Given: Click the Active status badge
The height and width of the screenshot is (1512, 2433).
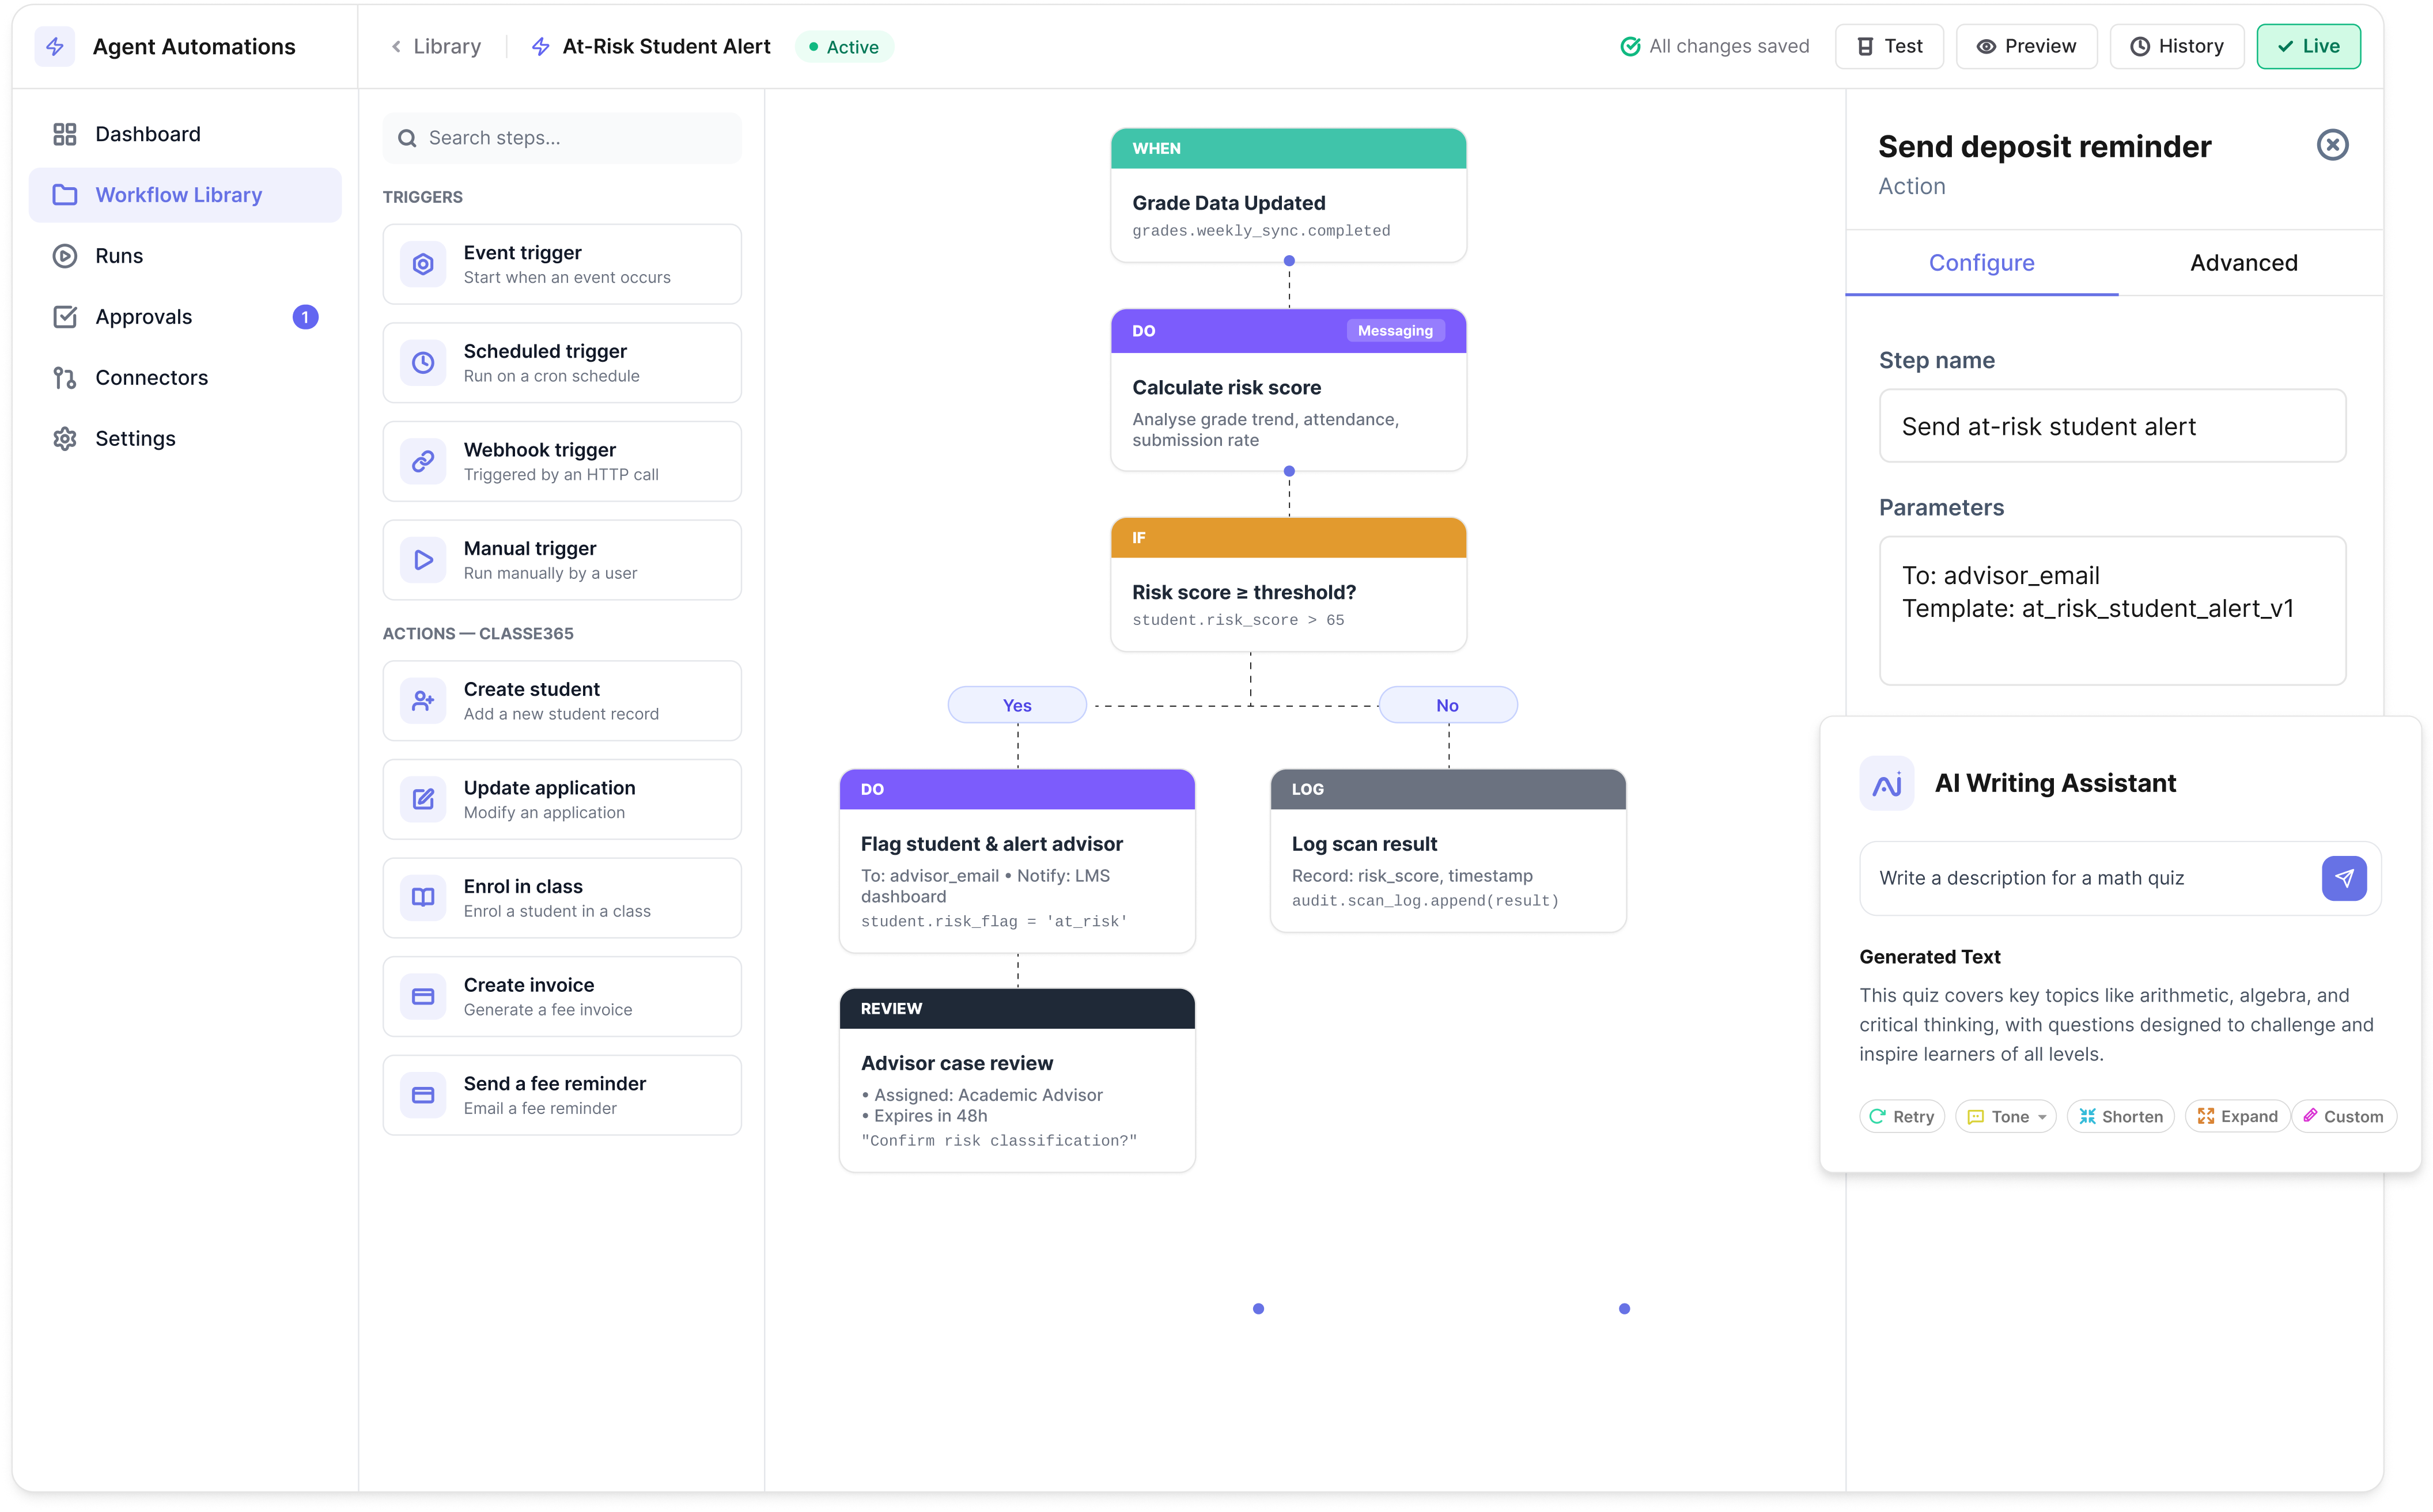Looking at the screenshot, I should point(844,47).
